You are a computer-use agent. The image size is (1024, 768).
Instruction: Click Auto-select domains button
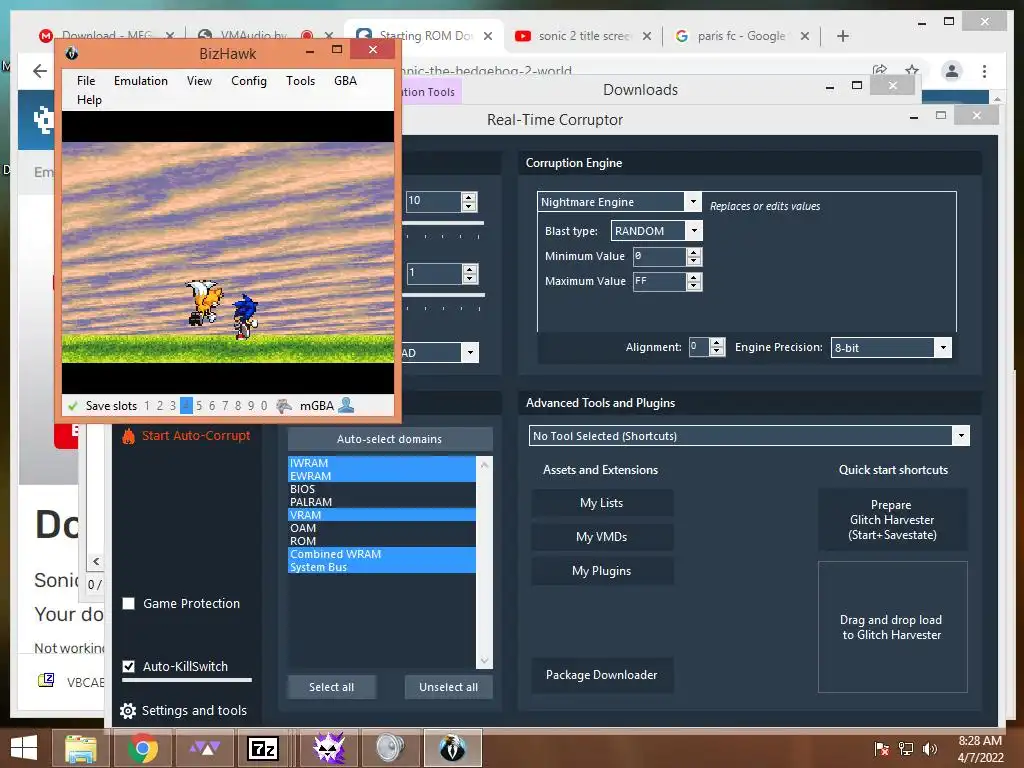[x=390, y=439]
